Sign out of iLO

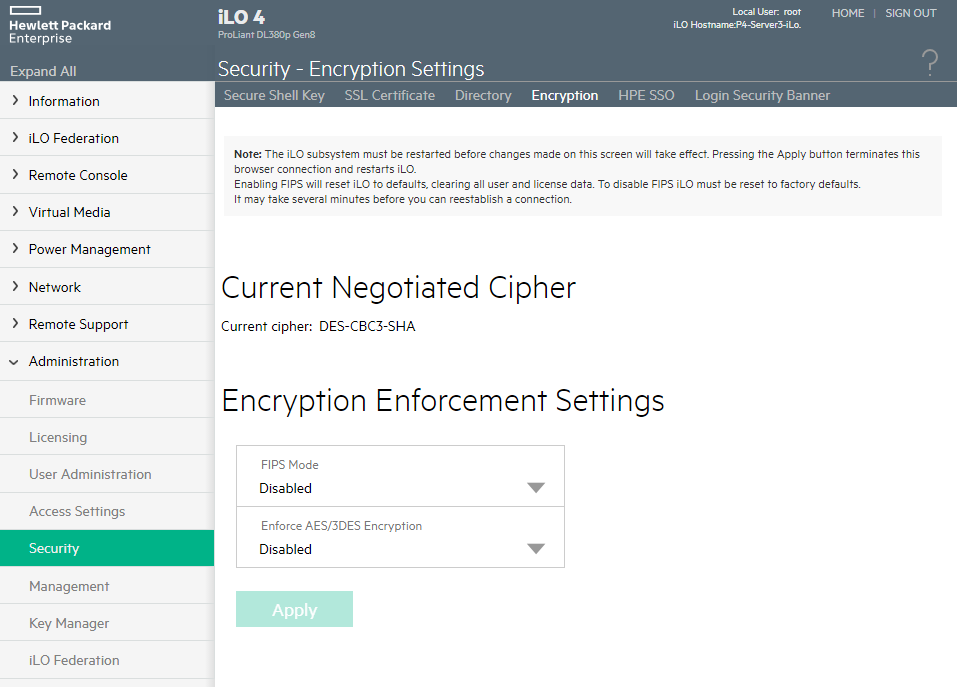click(910, 13)
